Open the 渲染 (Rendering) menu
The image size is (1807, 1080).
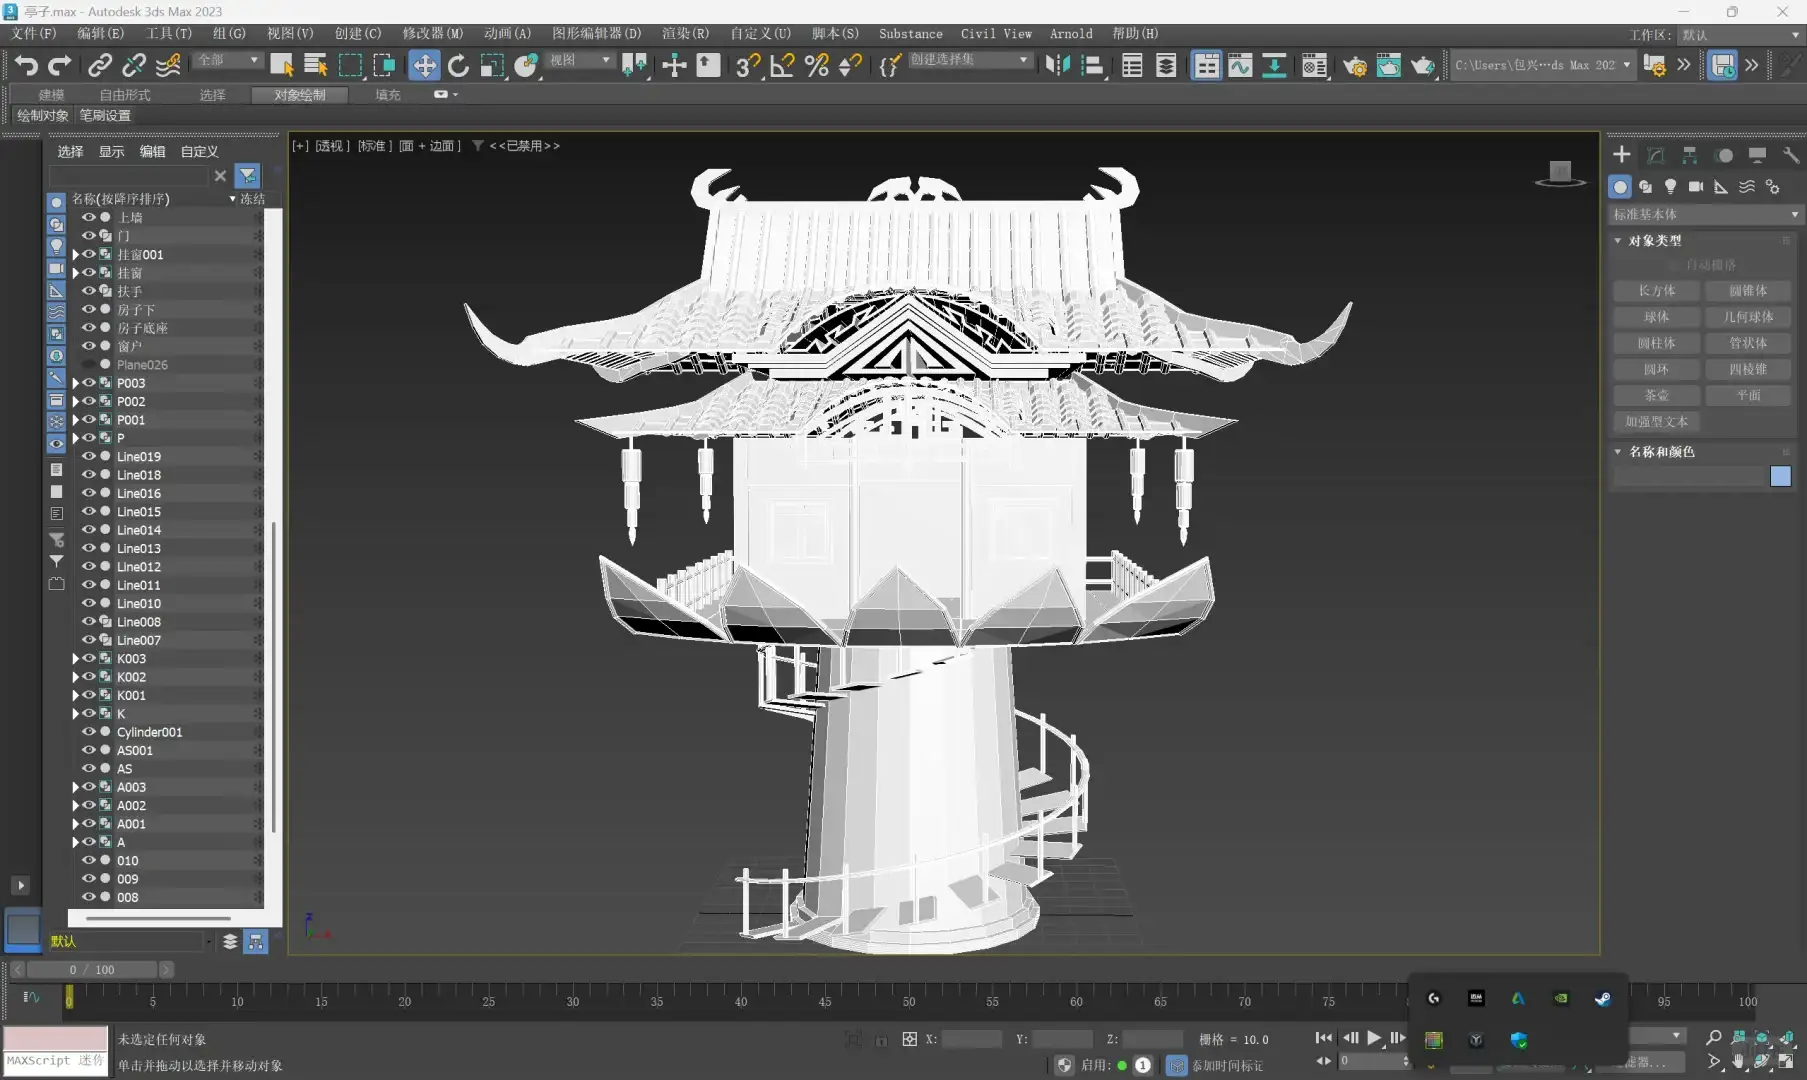685,33
